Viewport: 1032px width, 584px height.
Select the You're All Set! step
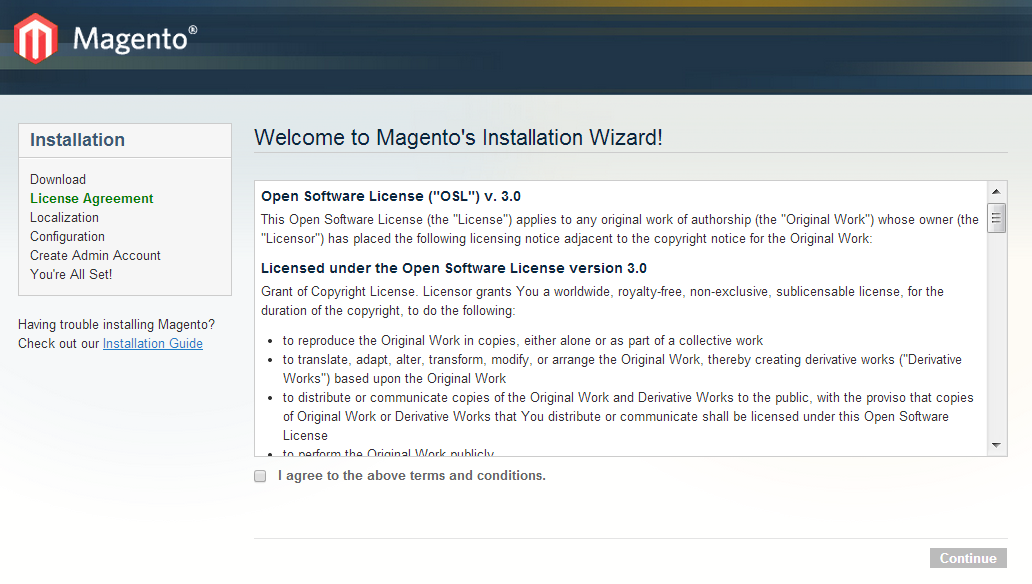(71, 275)
